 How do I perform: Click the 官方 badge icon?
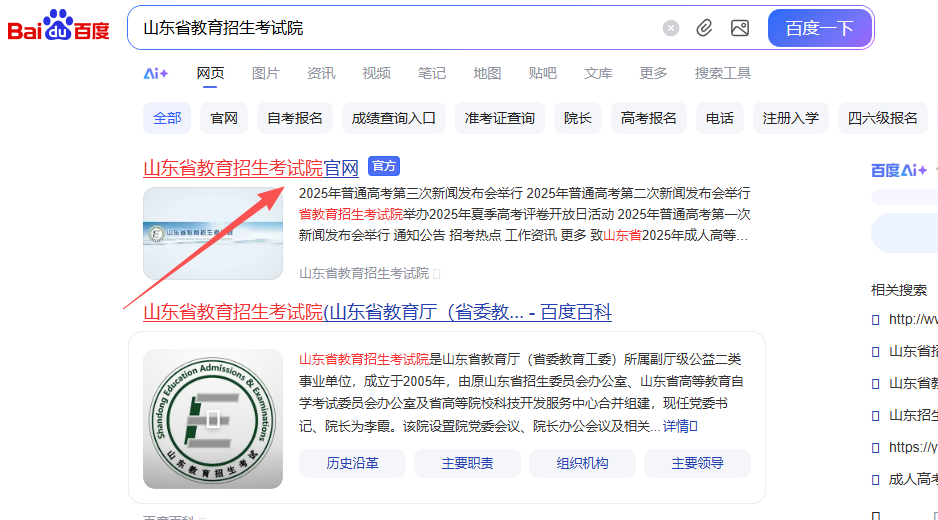point(384,166)
